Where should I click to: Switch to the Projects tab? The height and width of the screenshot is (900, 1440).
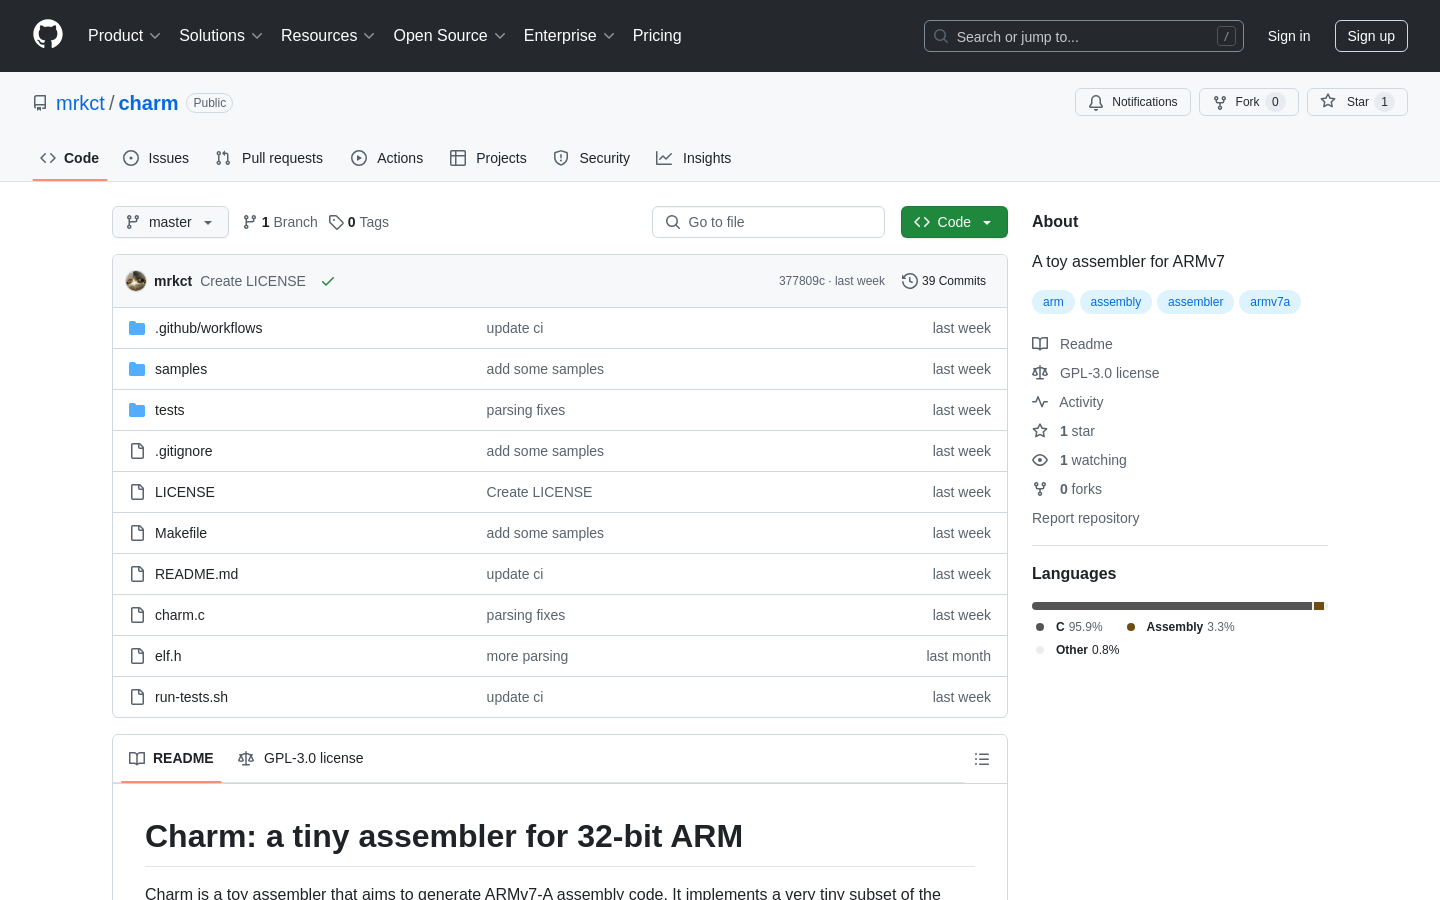coord(488,158)
